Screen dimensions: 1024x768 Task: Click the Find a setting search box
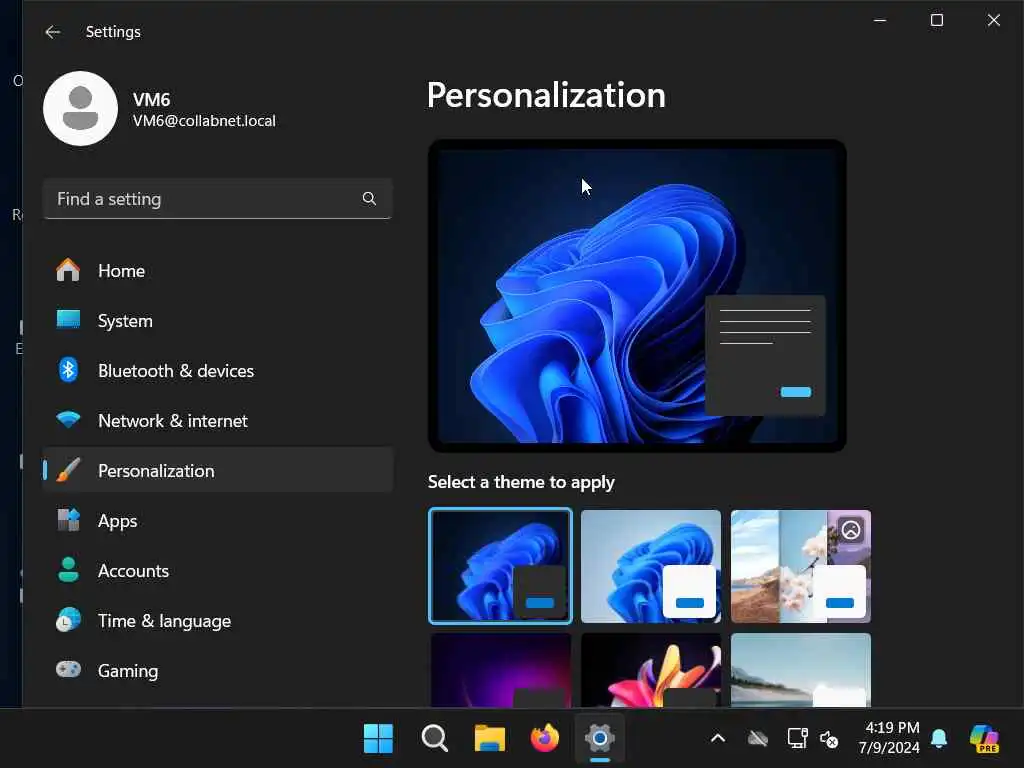(217, 199)
